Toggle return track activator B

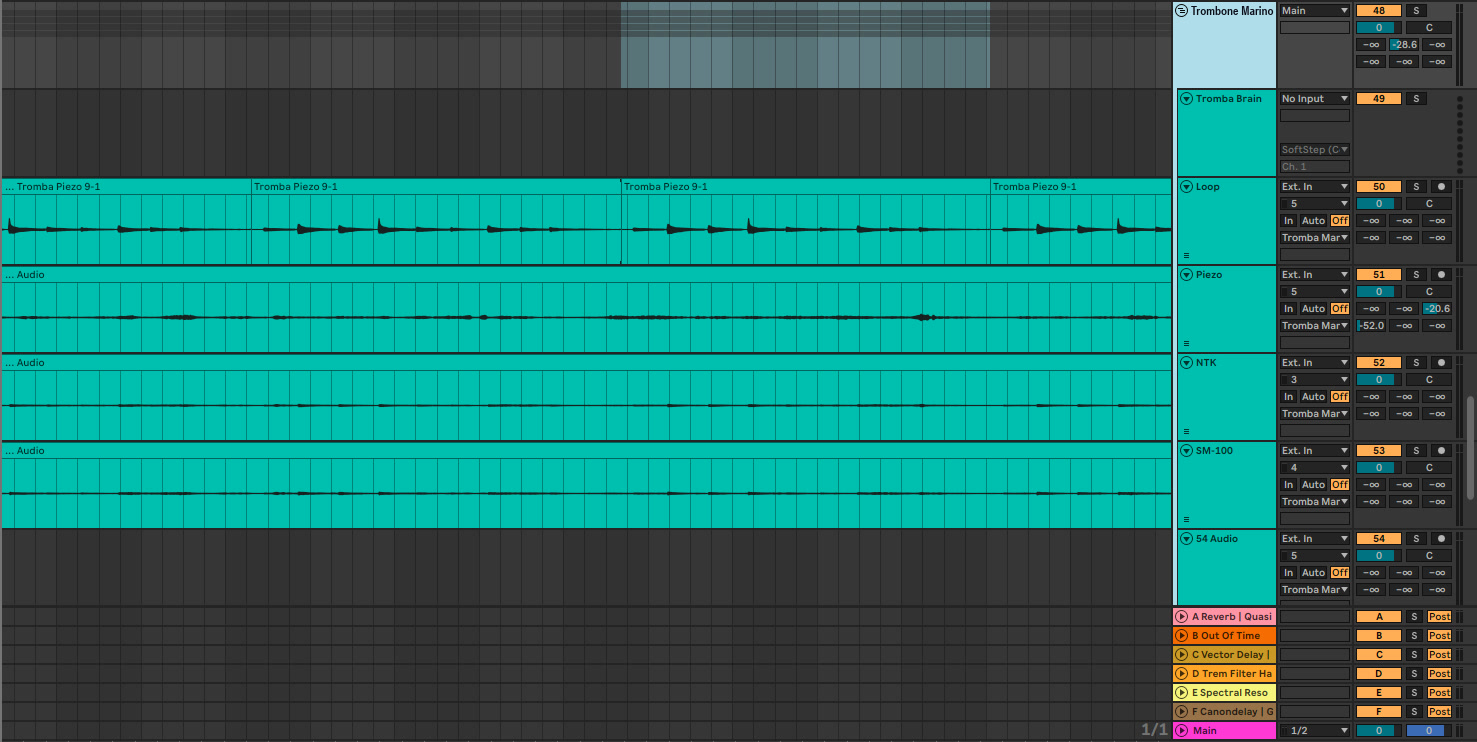(x=1378, y=636)
